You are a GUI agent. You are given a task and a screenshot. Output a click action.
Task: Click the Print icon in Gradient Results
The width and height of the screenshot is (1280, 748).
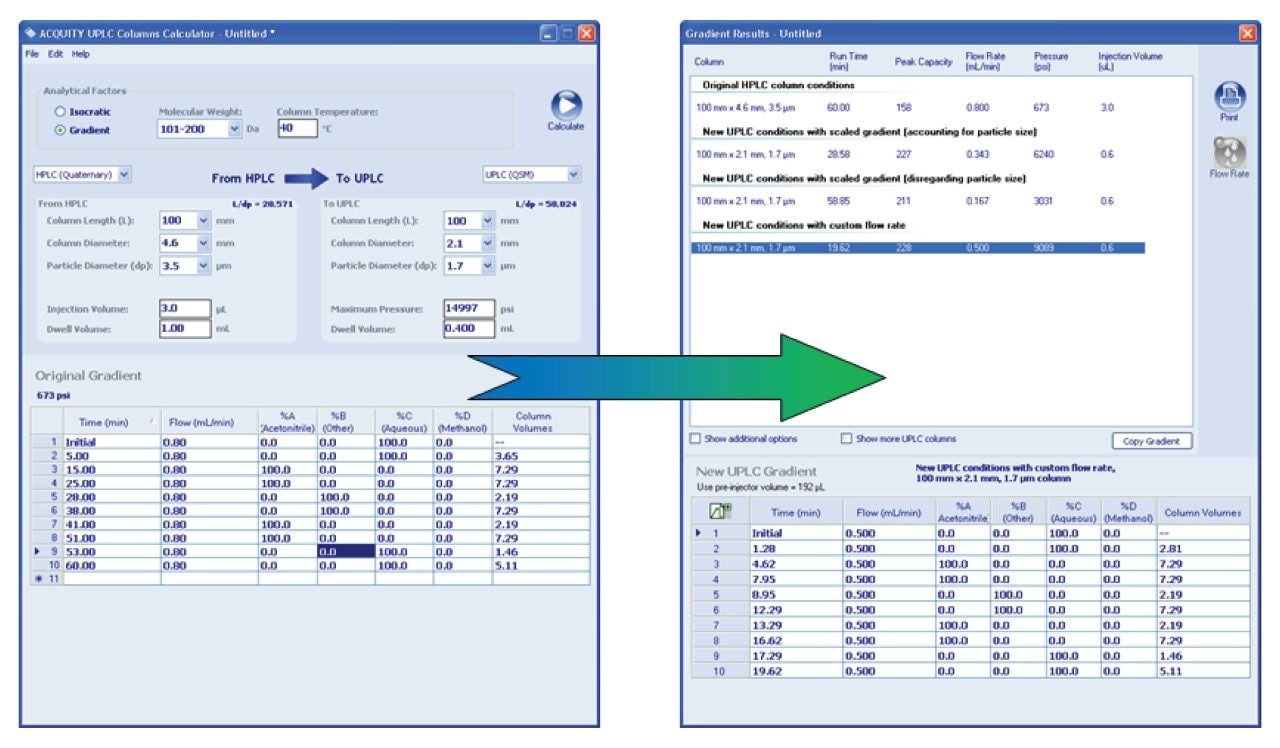tap(1229, 96)
